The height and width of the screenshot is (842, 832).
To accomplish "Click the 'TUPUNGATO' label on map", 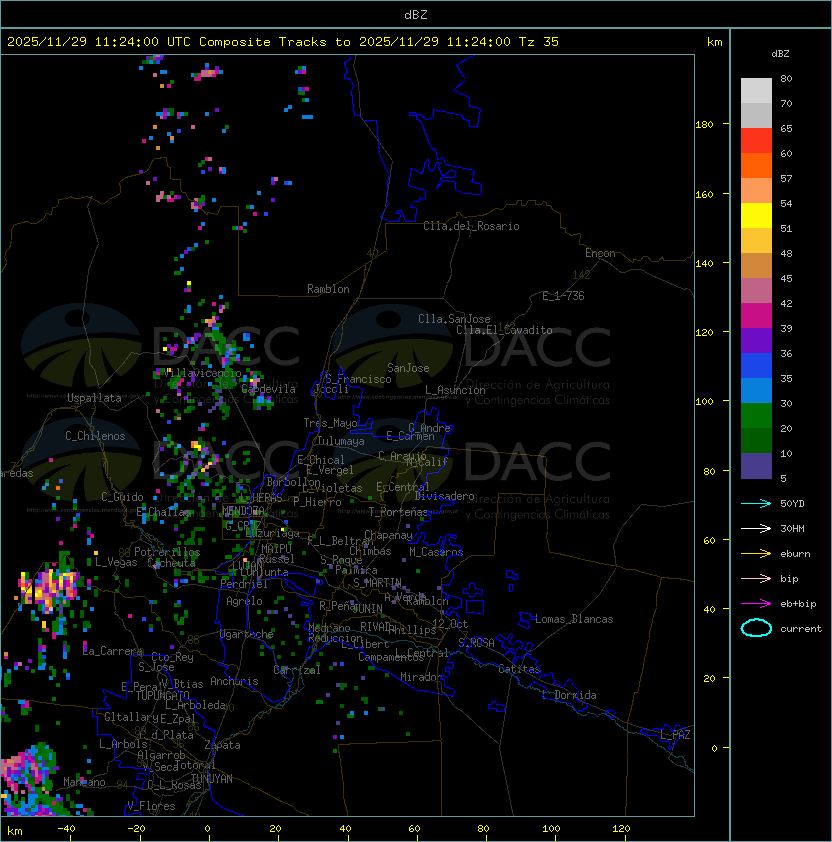I will click(162, 695).
